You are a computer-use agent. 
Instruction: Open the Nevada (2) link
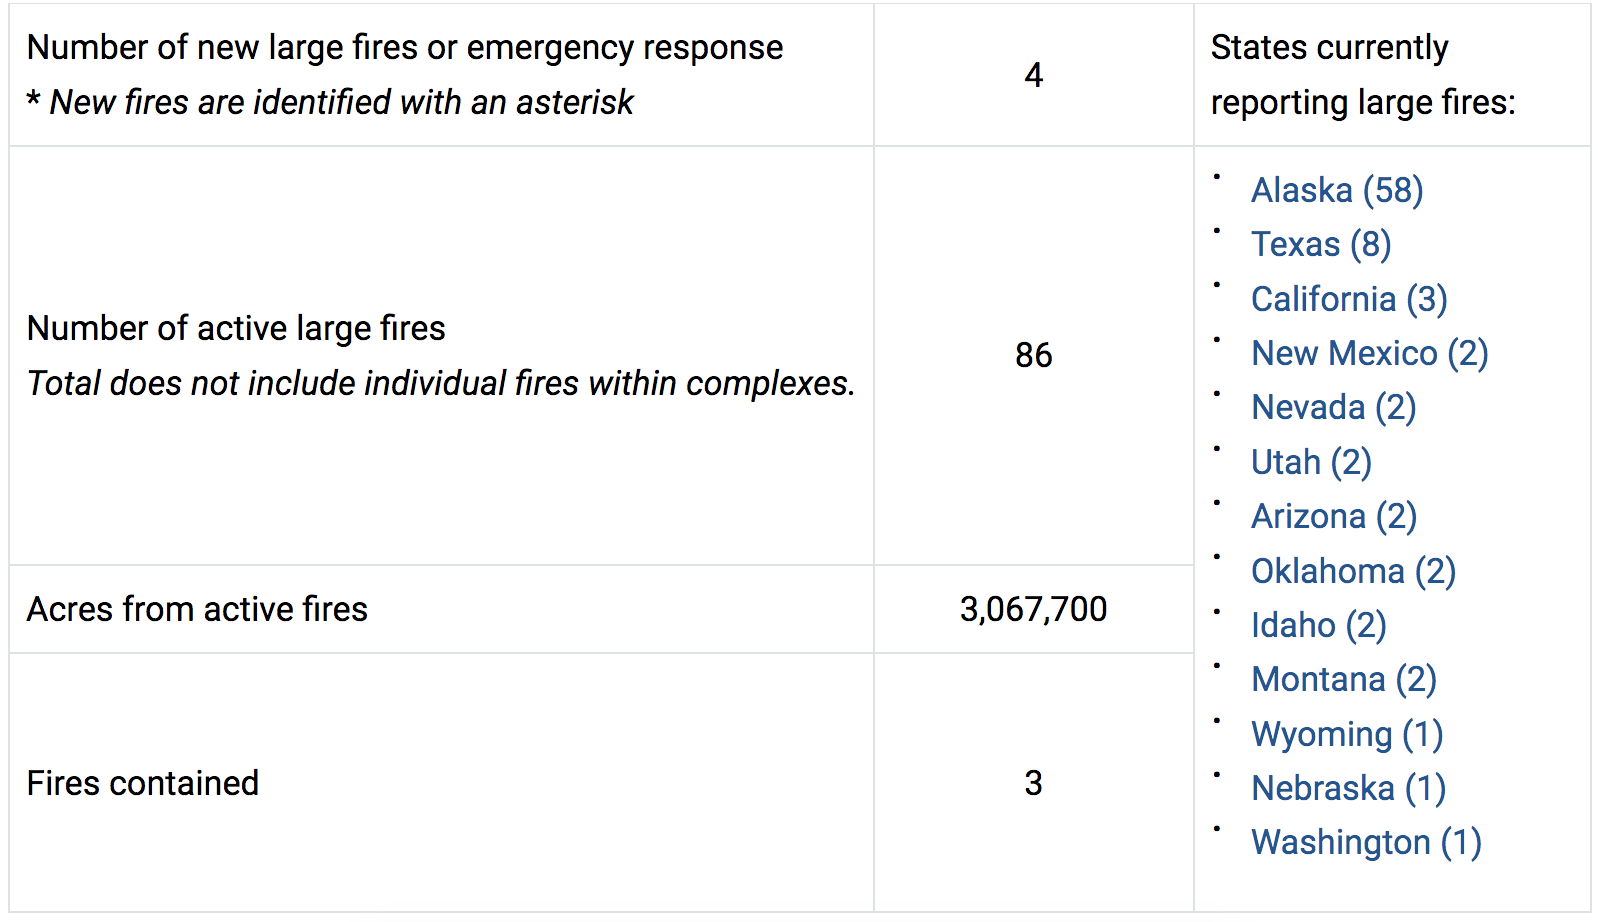[x=1333, y=407]
